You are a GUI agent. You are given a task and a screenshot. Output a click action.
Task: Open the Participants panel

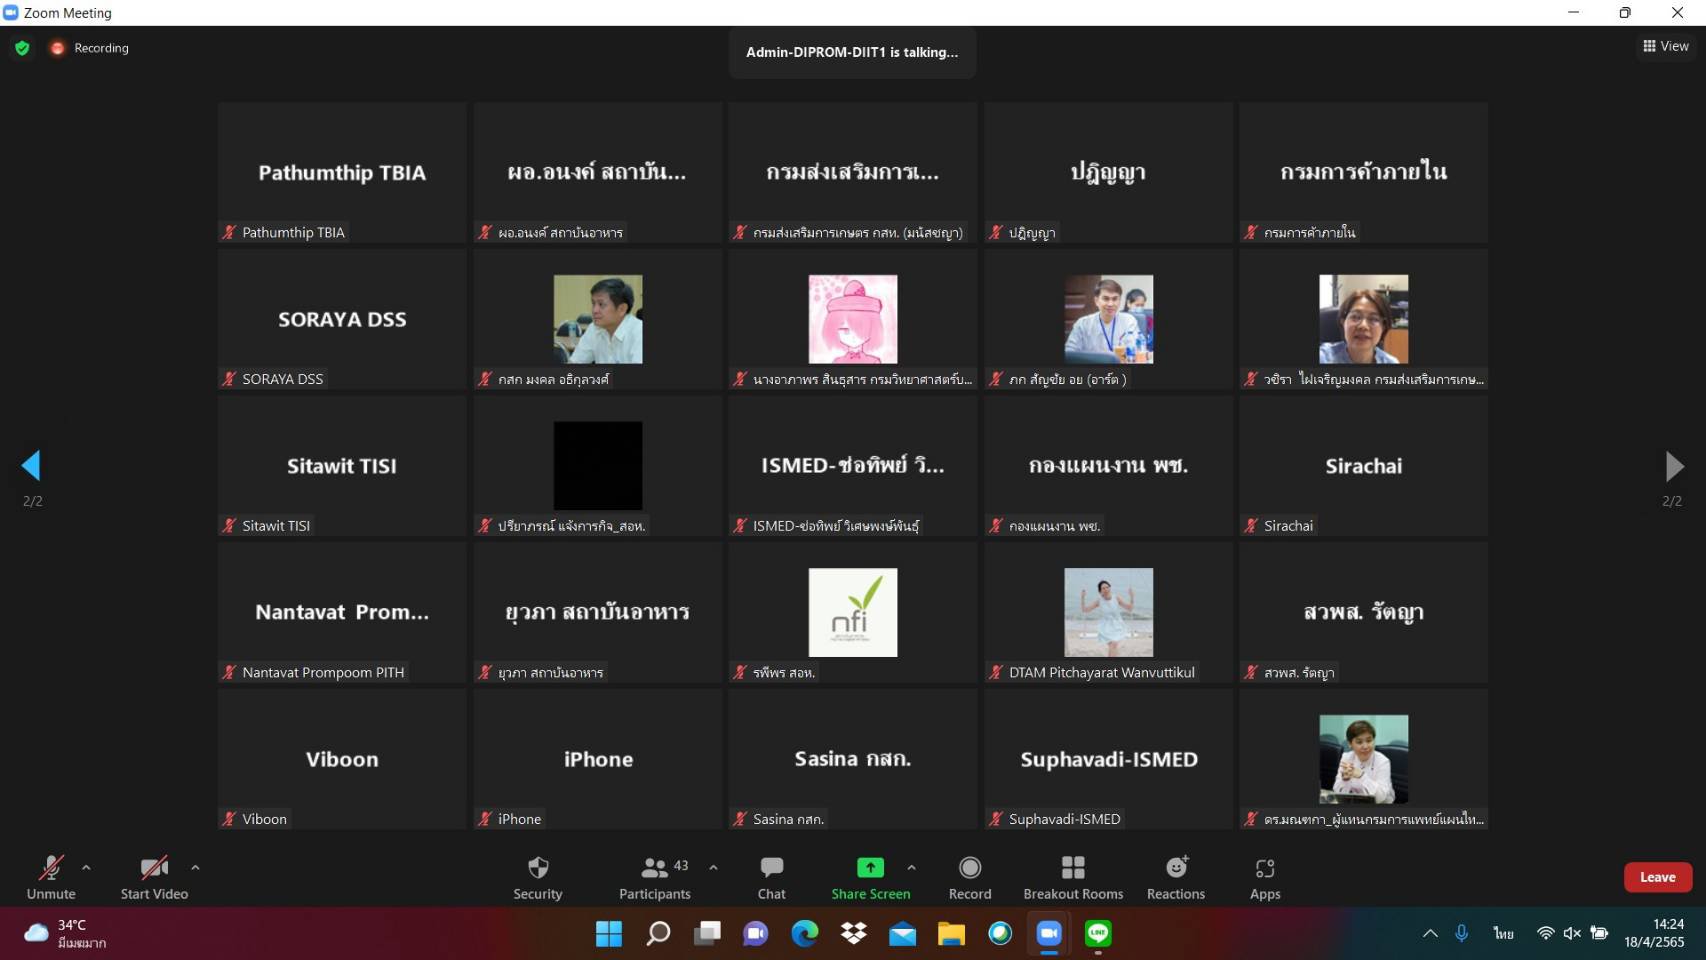coord(655,877)
